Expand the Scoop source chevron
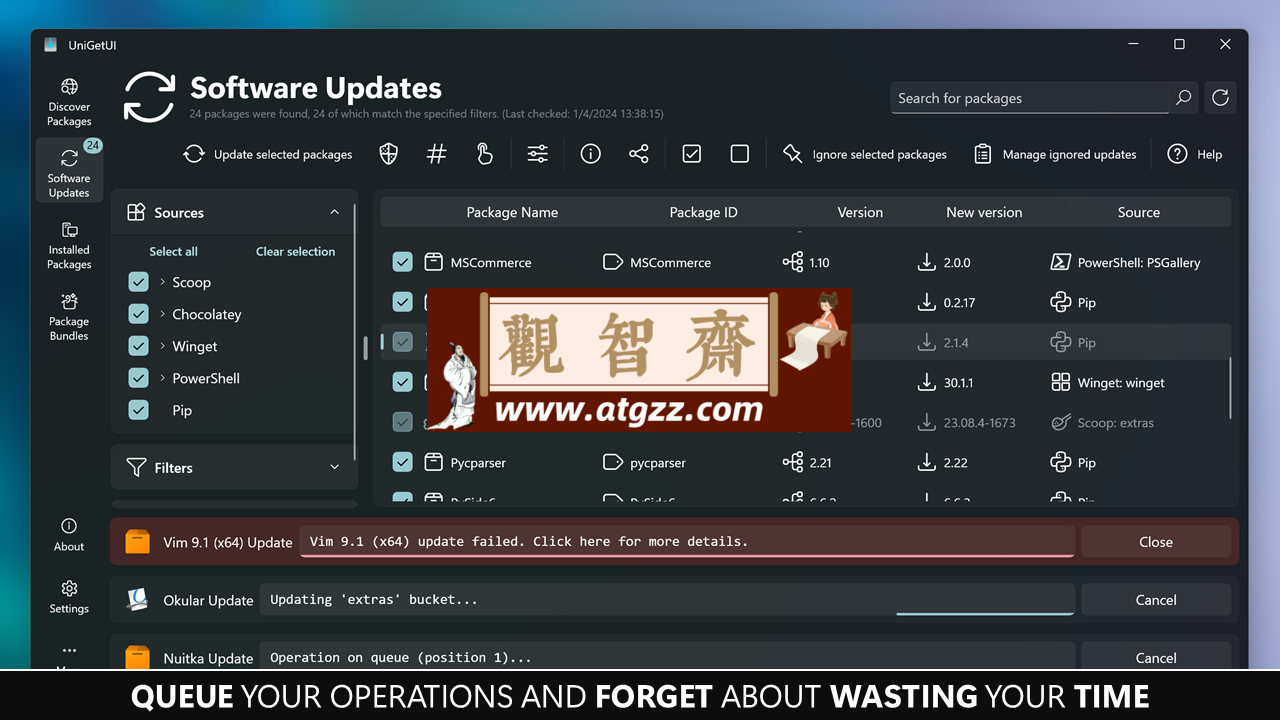1280x720 pixels. (x=162, y=282)
